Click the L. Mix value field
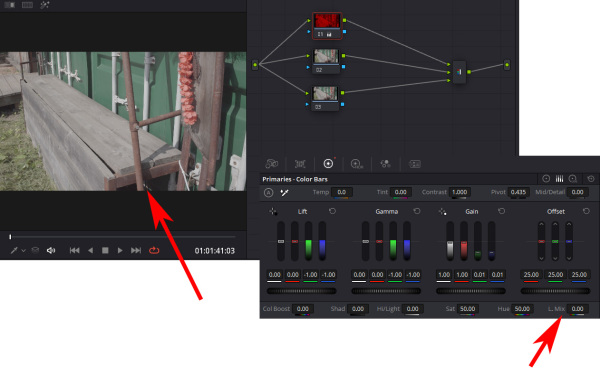Image resolution: width=600 pixels, height=376 pixels. 577,309
